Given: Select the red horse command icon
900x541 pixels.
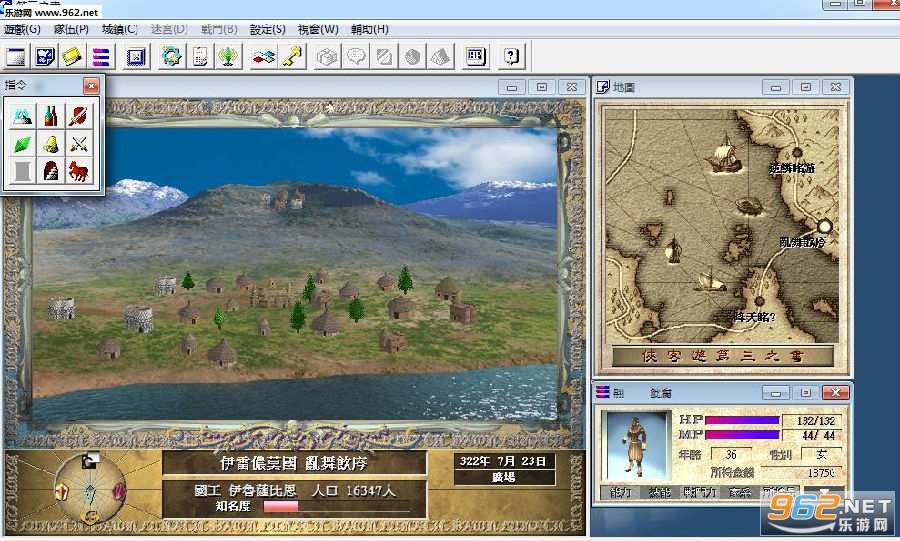Looking at the screenshot, I should click(80, 171).
